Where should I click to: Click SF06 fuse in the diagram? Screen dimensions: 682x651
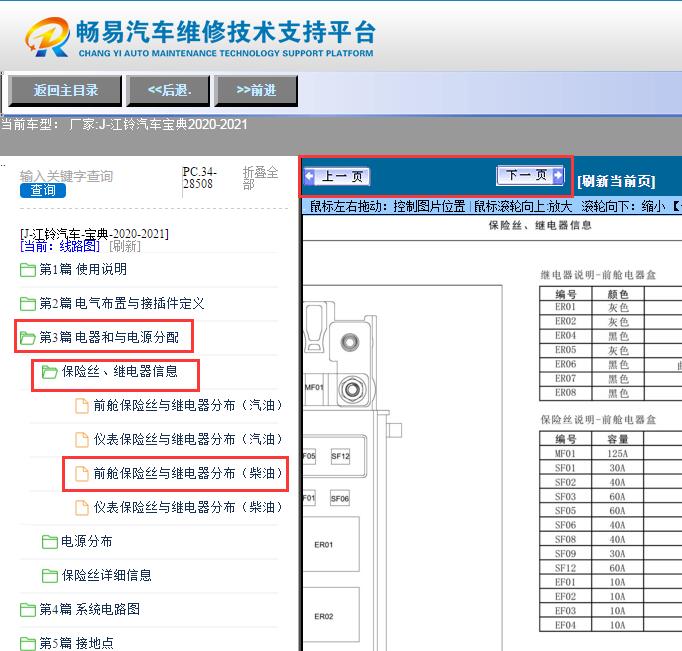[340, 498]
